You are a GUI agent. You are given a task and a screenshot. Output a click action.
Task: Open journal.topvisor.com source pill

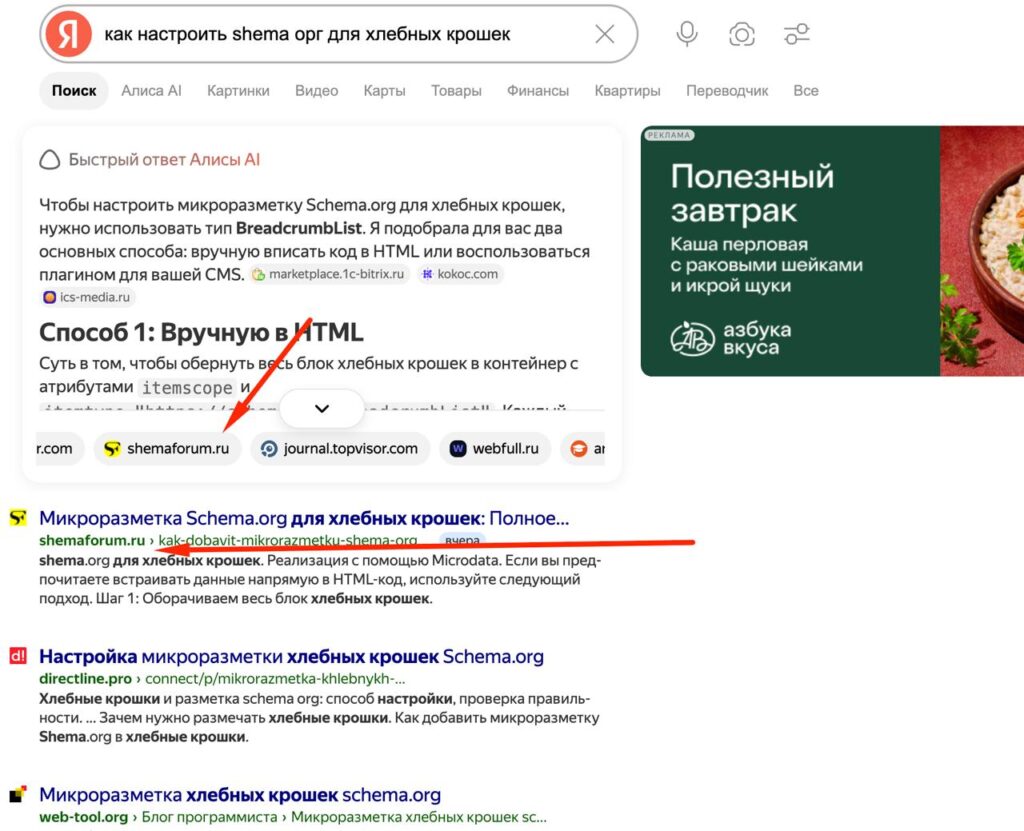coord(340,449)
